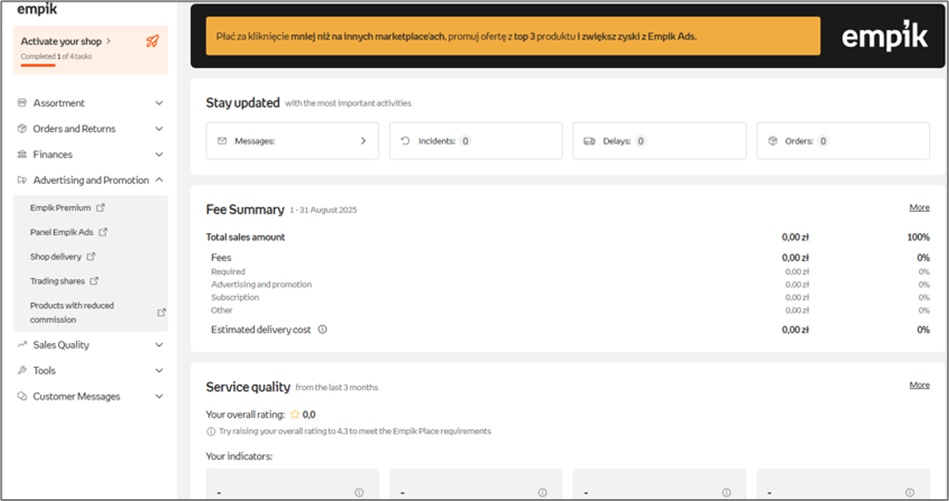The image size is (949, 501).
Task: Open the Tools sidebar menu
Action: coord(44,371)
